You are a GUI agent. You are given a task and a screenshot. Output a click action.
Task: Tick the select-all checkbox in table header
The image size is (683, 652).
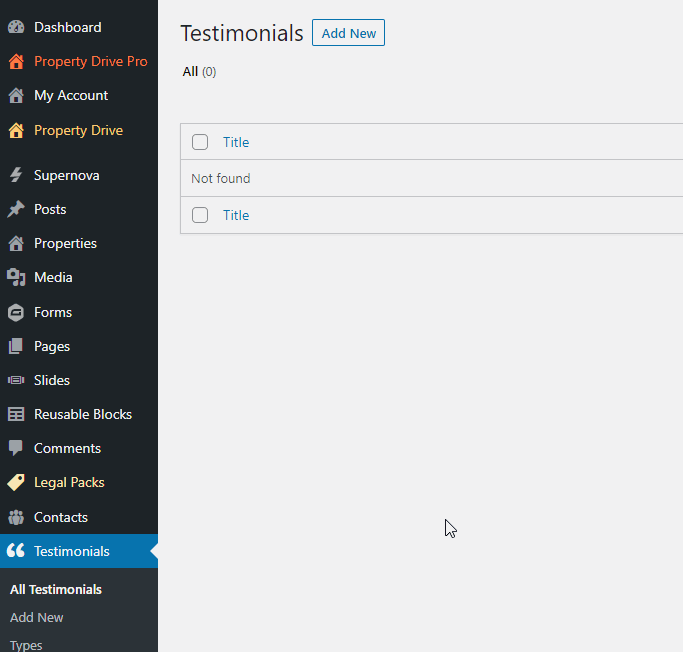click(200, 142)
